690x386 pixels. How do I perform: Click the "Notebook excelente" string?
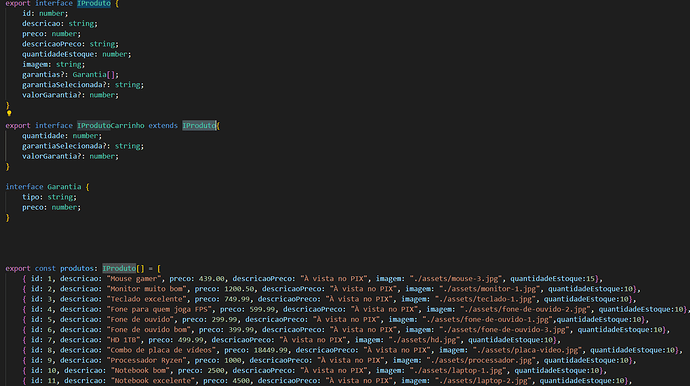click(153, 381)
